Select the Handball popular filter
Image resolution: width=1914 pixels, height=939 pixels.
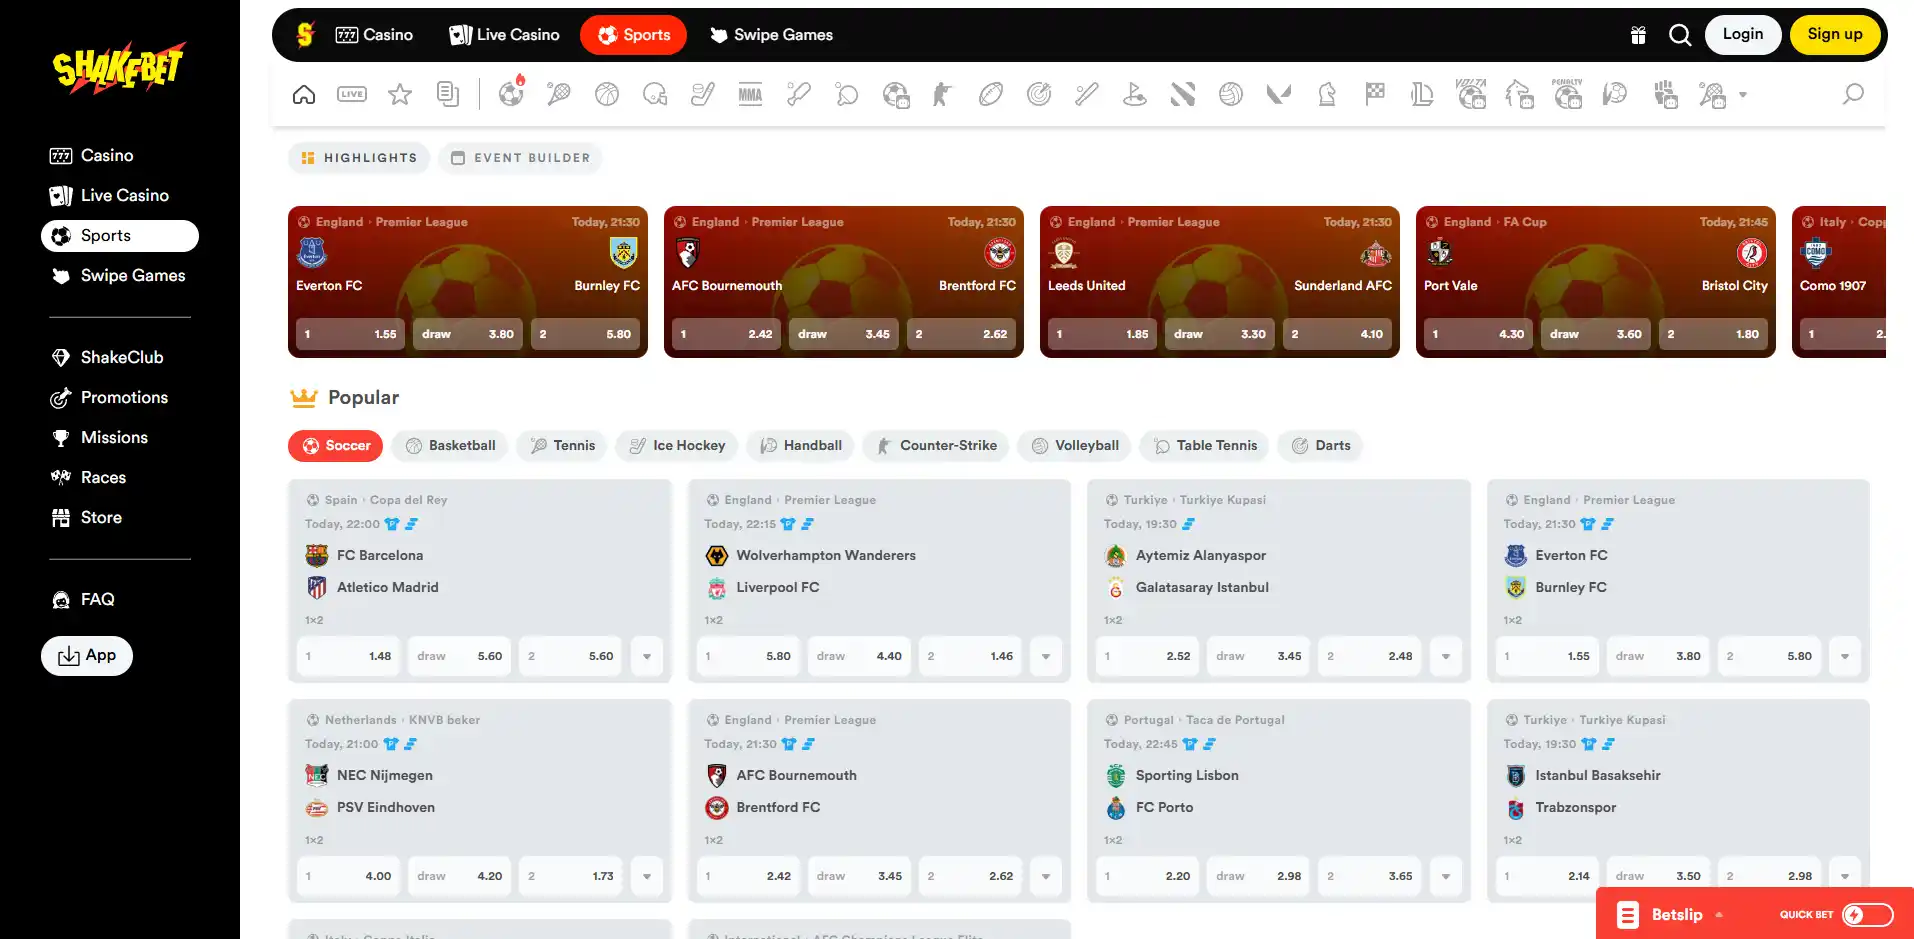tap(800, 446)
